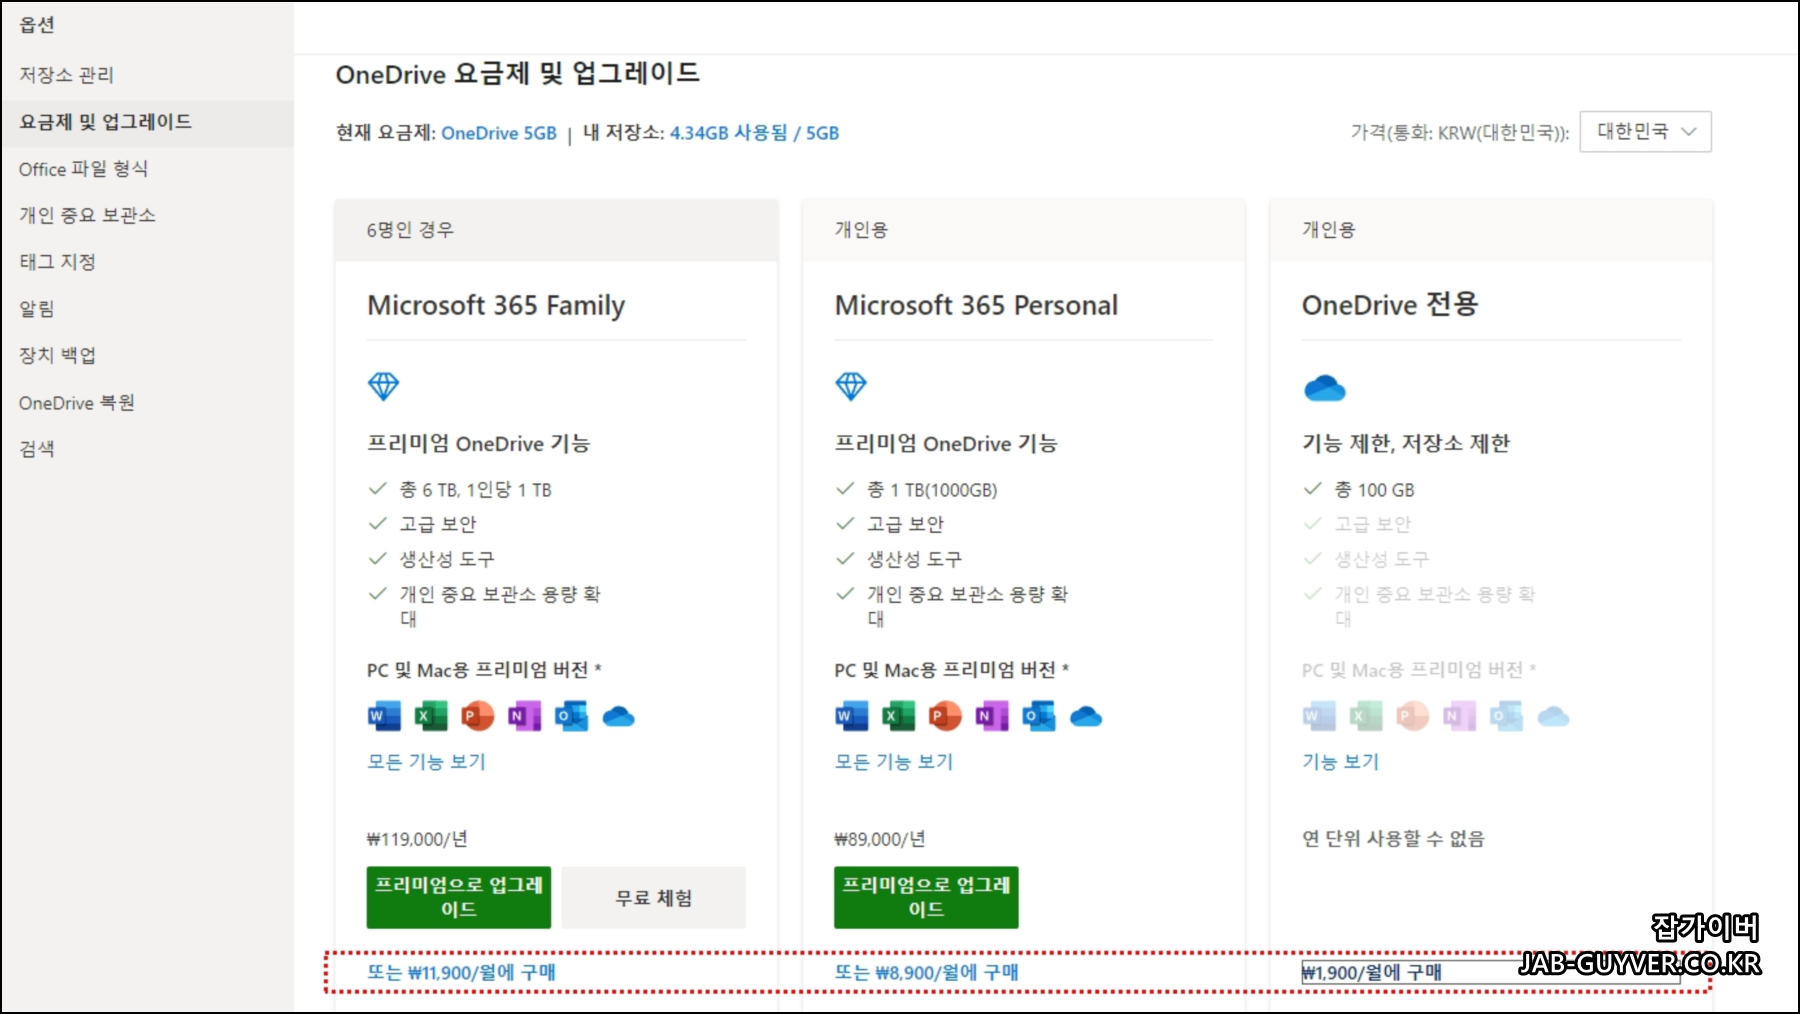Image resolution: width=1800 pixels, height=1014 pixels.
Task: Click the 총 1 TB(1000GB) text
Action: pos(932,490)
